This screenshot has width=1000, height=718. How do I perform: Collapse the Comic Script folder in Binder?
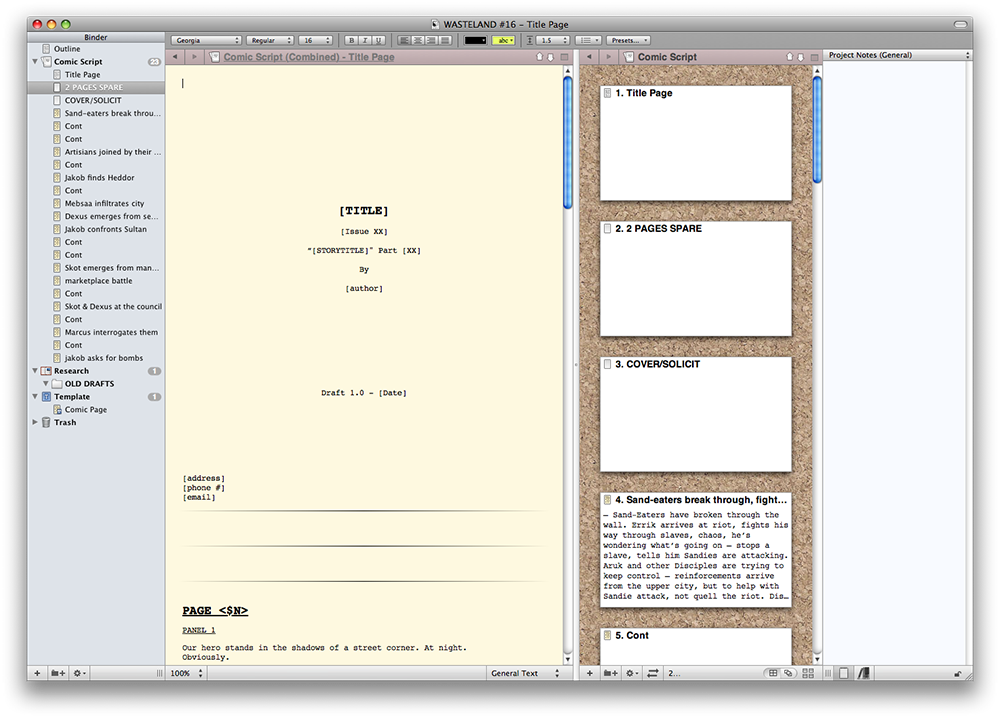pos(36,62)
